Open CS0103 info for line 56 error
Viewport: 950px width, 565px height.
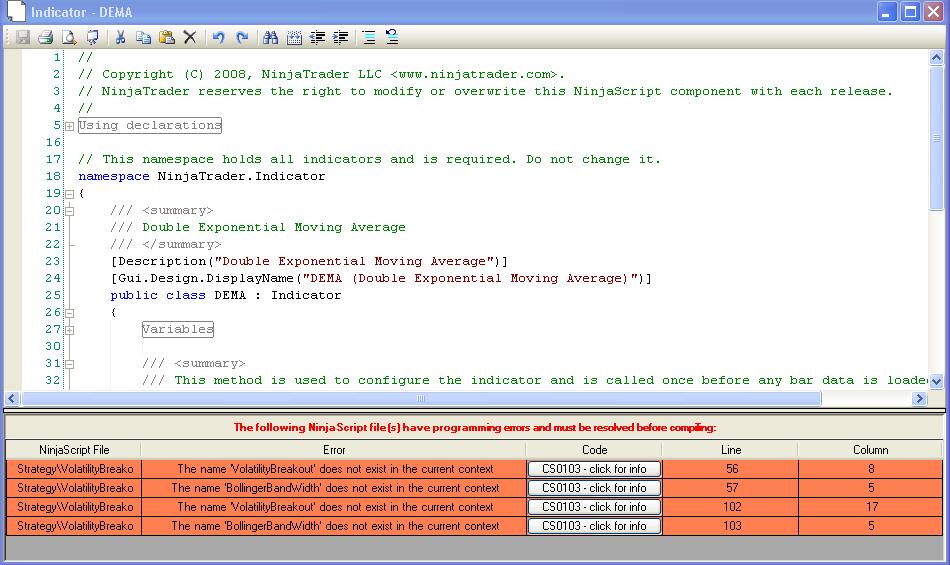594,469
